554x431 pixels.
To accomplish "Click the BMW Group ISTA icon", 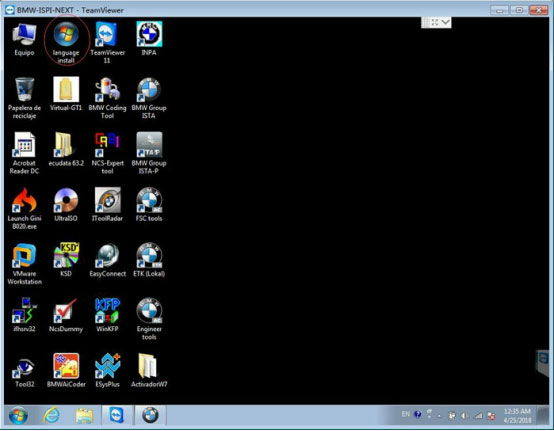I will tap(149, 99).
